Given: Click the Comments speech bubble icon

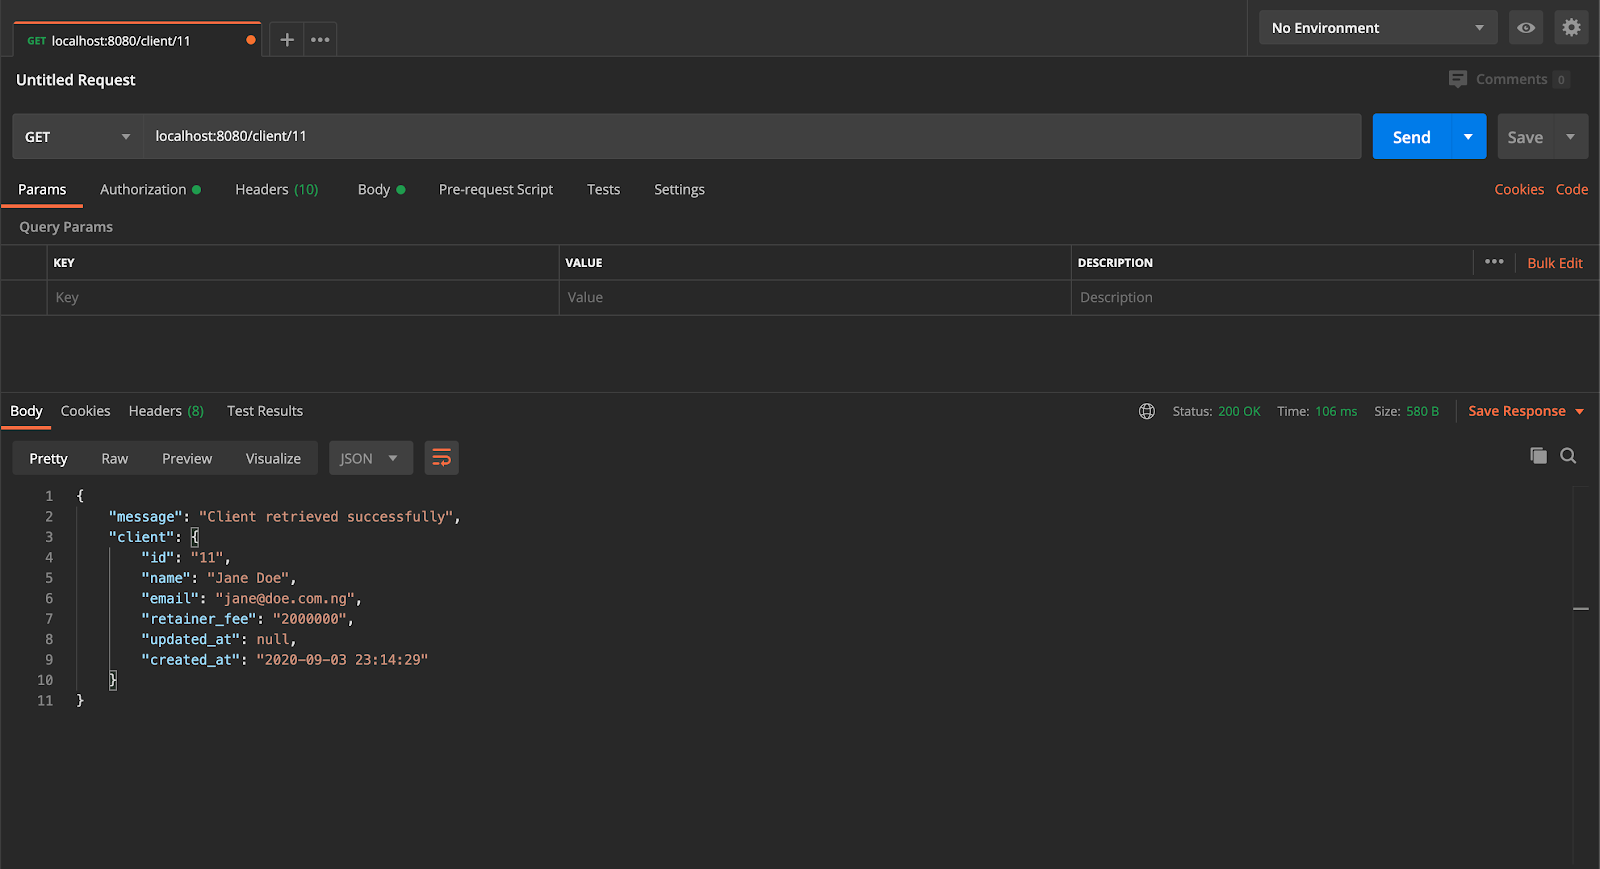Looking at the screenshot, I should point(1458,79).
